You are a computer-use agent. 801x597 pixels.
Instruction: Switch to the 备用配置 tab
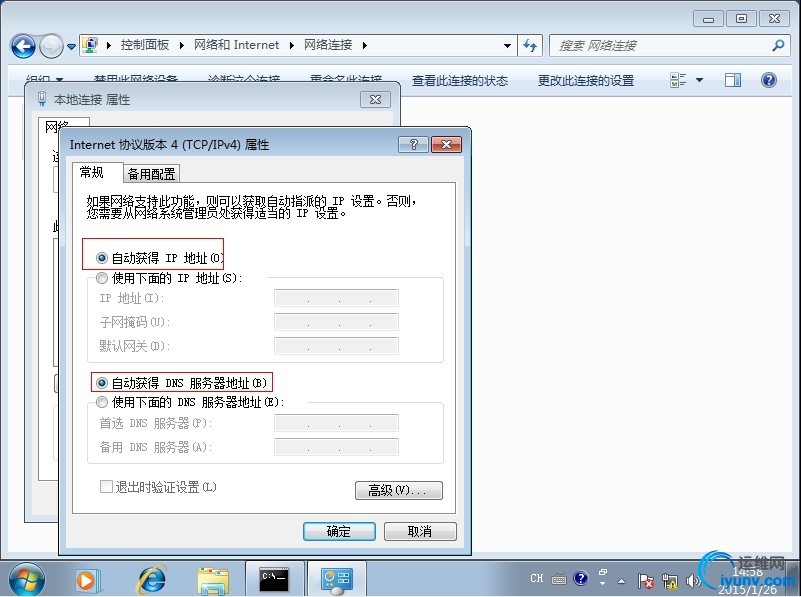[151, 174]
